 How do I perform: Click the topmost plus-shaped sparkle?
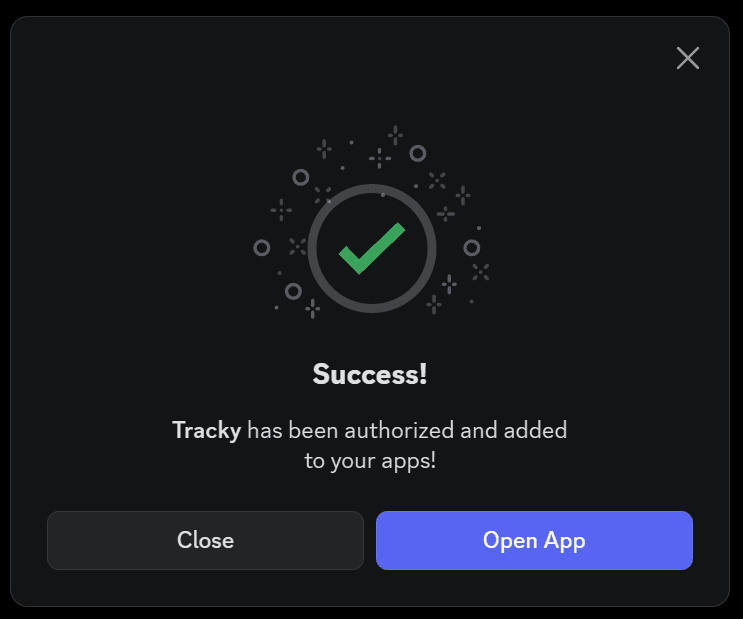click(x=395, y=135)
